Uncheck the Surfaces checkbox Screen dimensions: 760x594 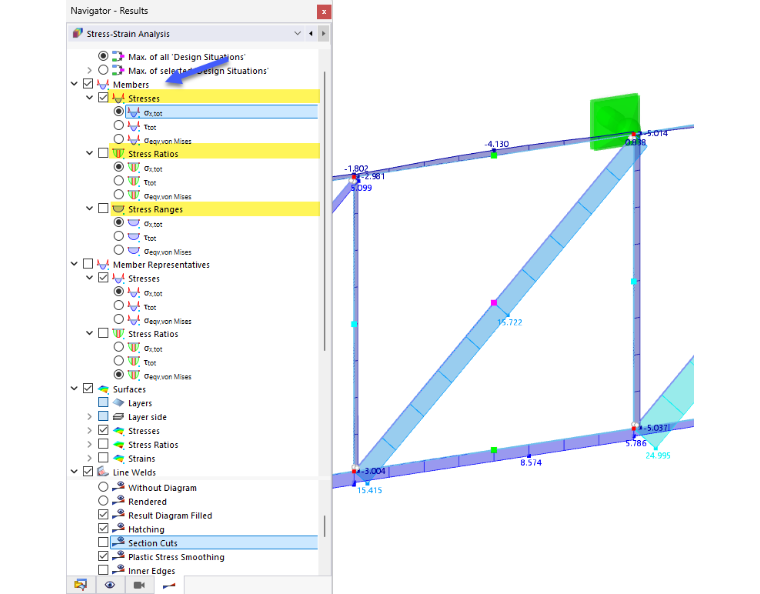[x=88, y=389]
